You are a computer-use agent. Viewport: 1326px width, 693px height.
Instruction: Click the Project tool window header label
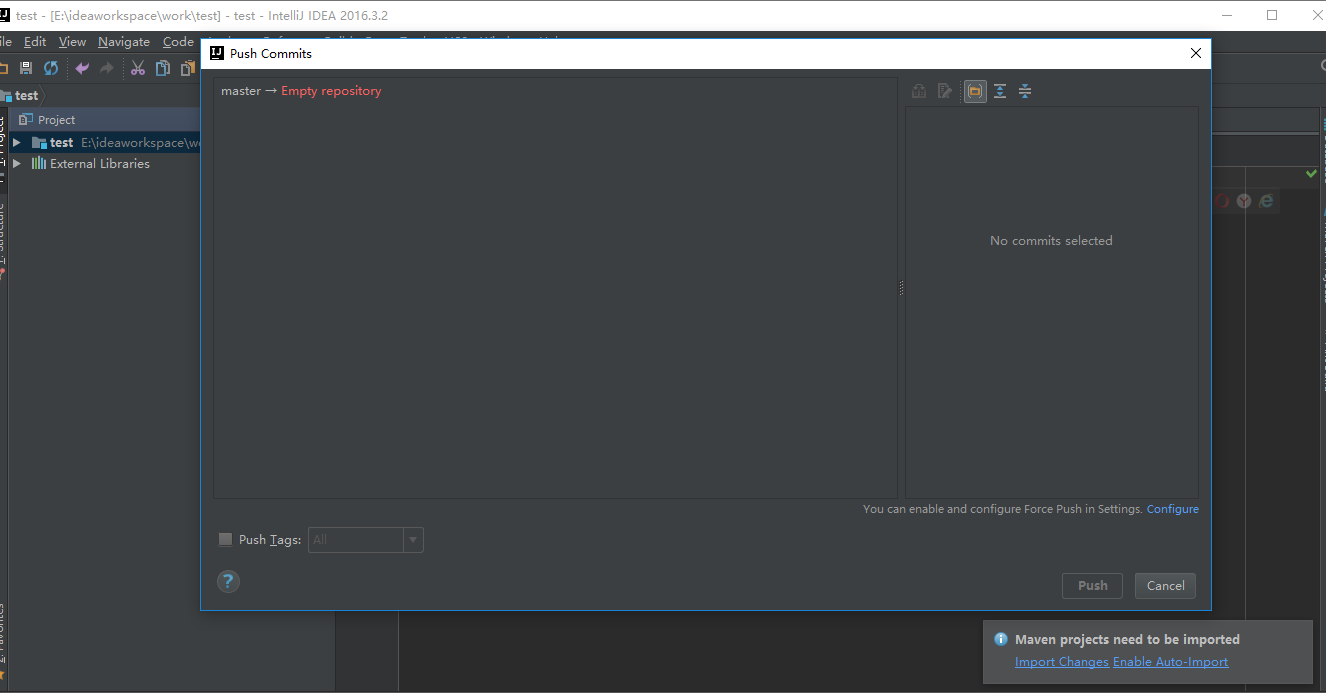pyautogui.click(x=56, y=120)
